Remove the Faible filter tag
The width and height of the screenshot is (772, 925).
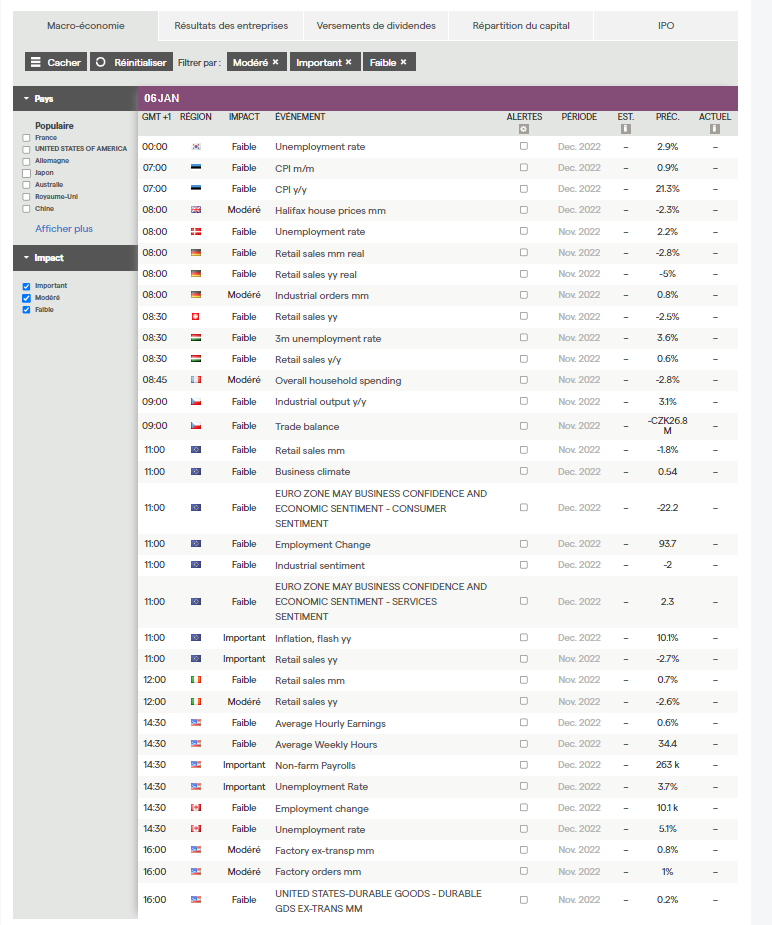(x=403, y=62)
